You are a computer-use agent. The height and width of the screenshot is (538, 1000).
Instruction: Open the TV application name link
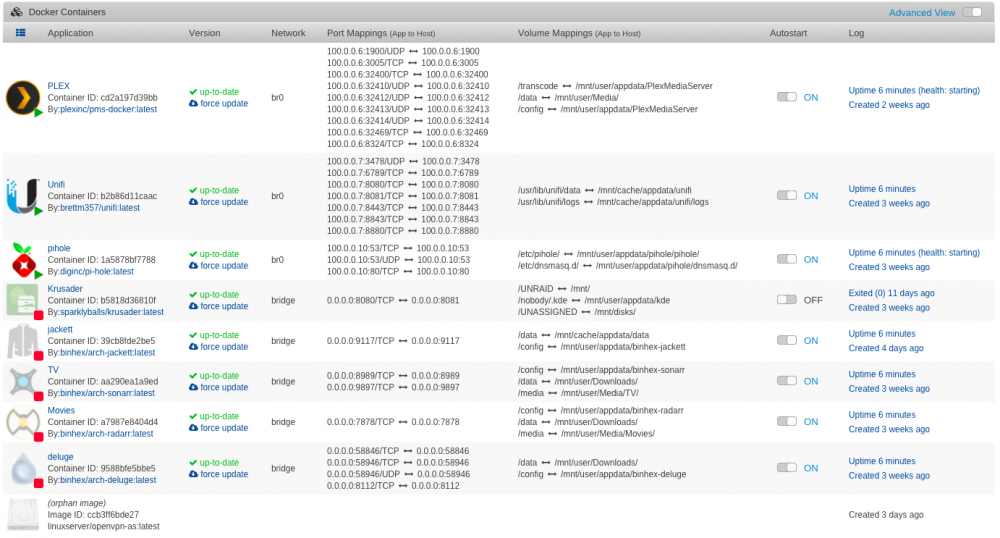(53, 370)
